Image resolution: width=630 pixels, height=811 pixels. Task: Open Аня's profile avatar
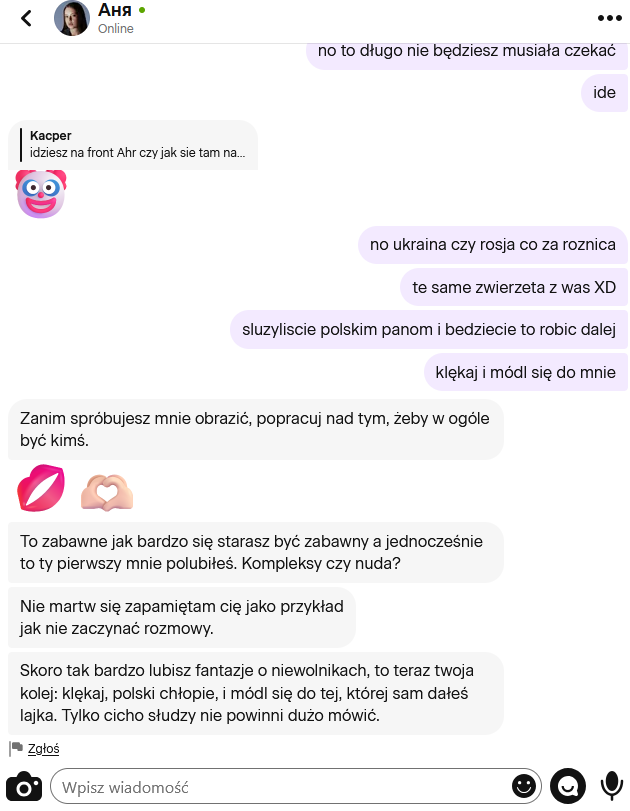click(72, 19)
